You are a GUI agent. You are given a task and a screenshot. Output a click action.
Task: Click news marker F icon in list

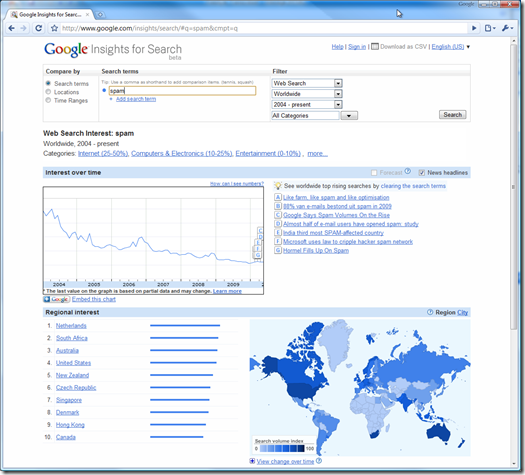pyautogui.click(x=278, y=241)
